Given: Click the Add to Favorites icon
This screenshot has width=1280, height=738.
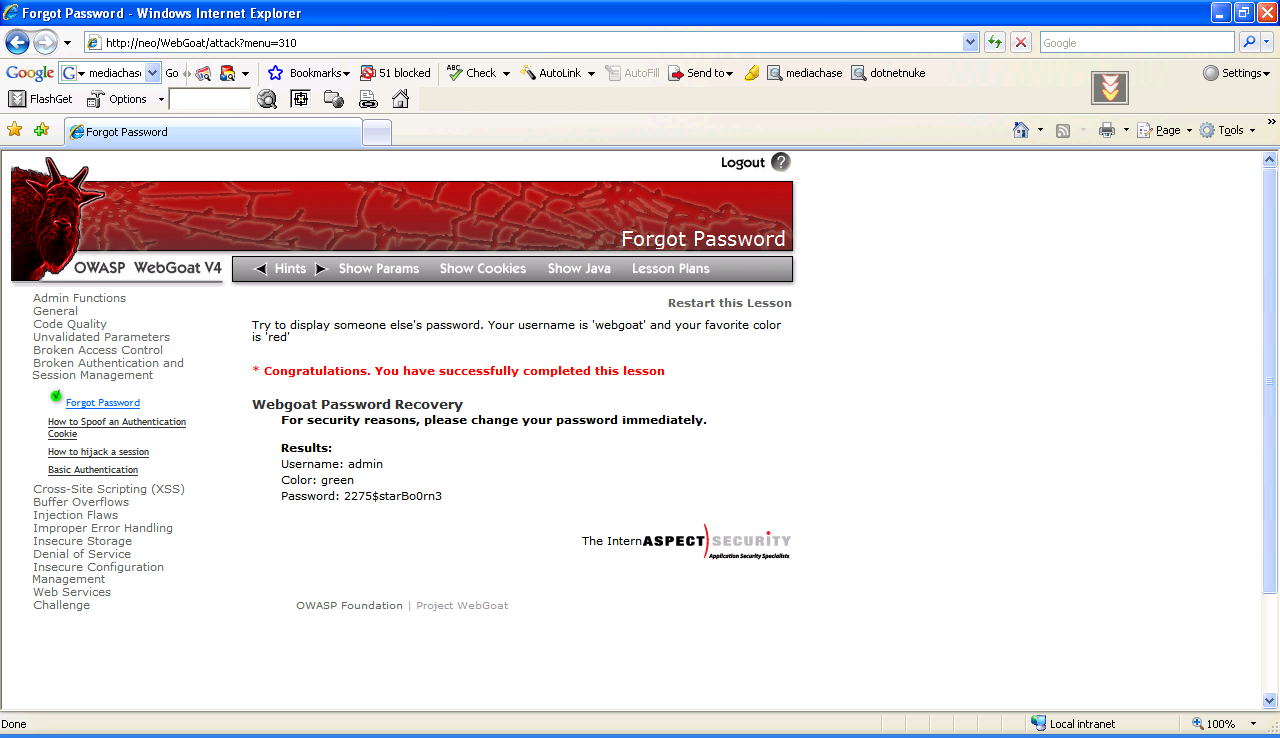Looking at the screenshot, I should (41, 130).
